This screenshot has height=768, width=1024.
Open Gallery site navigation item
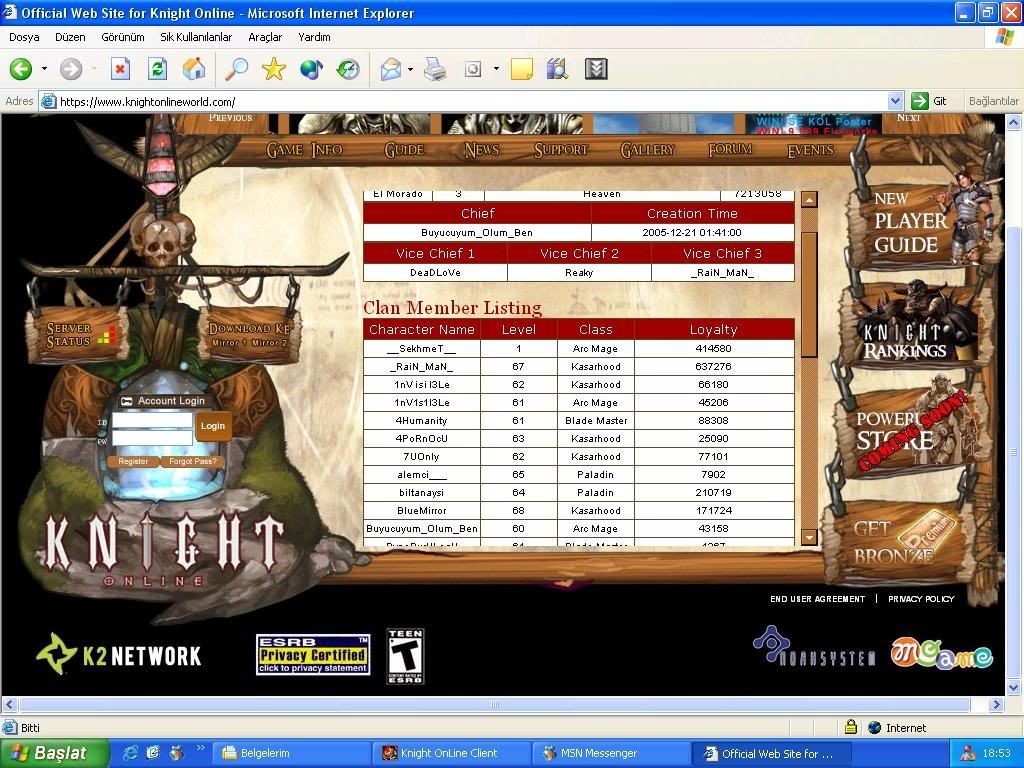pos(647,150)
